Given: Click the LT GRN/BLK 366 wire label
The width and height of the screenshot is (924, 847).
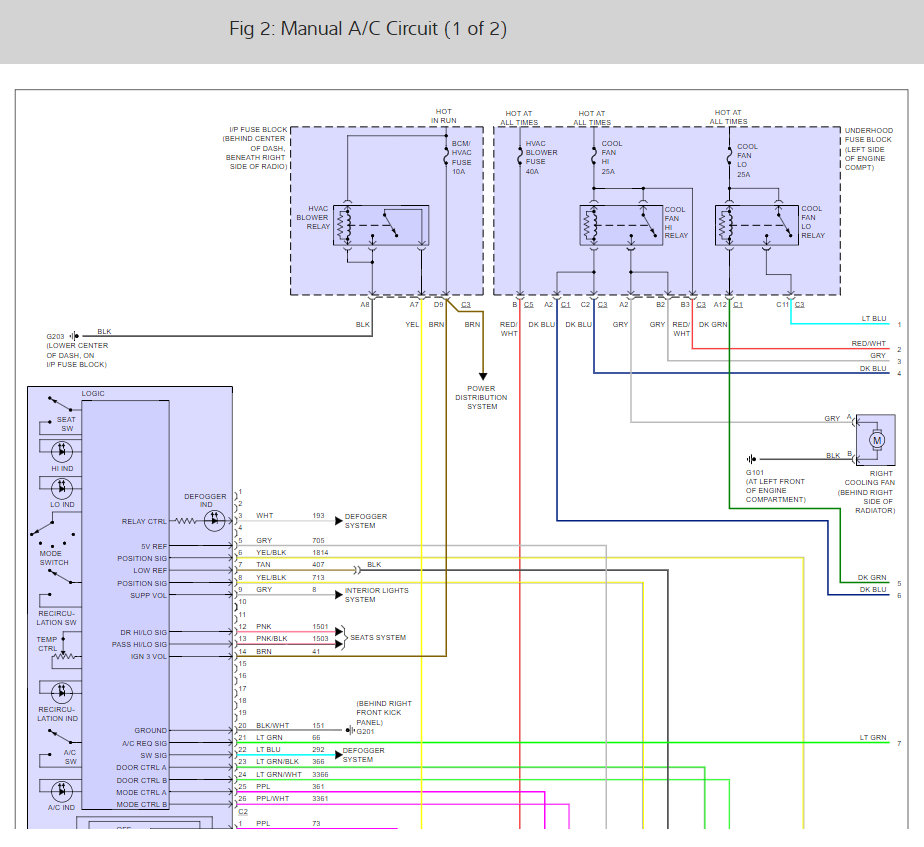Looking at the screenshot, I should [x=290, y=762].
